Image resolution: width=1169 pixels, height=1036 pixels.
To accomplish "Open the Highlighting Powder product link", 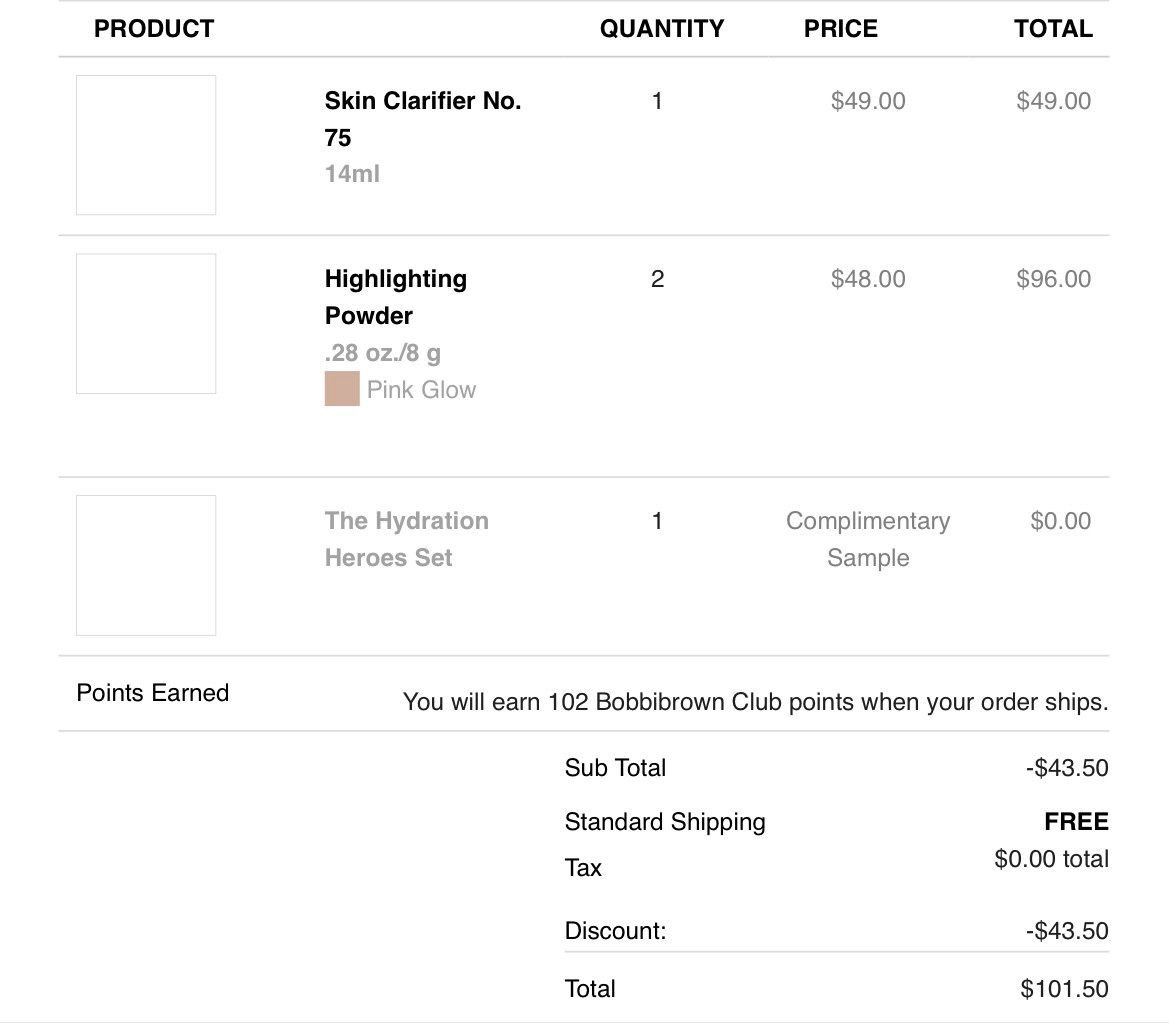I will click(x=395, y=297).
